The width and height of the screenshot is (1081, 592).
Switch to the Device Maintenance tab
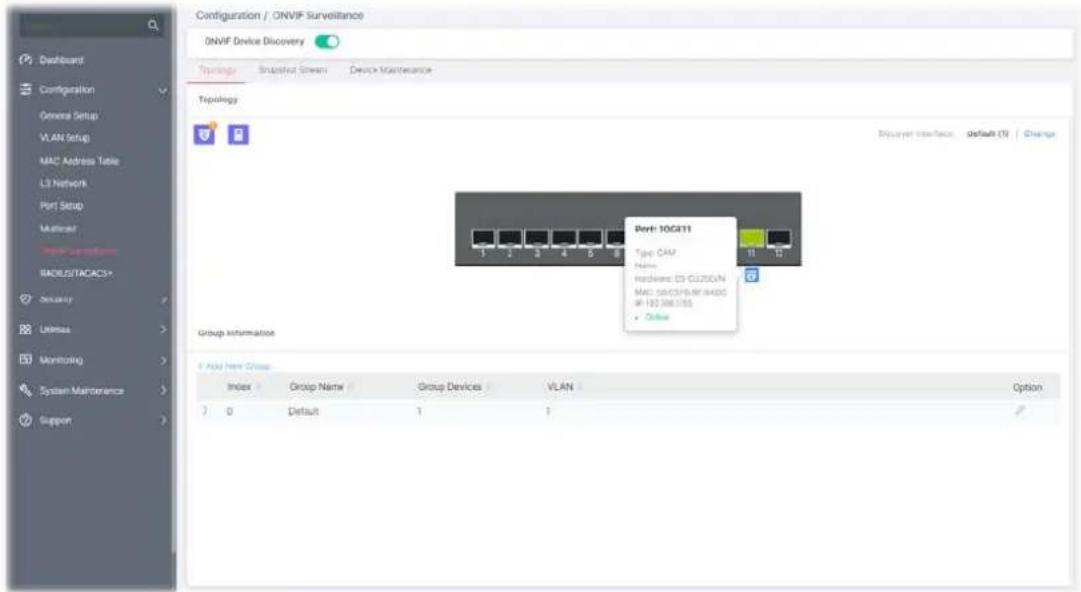(x=390, y=70)
